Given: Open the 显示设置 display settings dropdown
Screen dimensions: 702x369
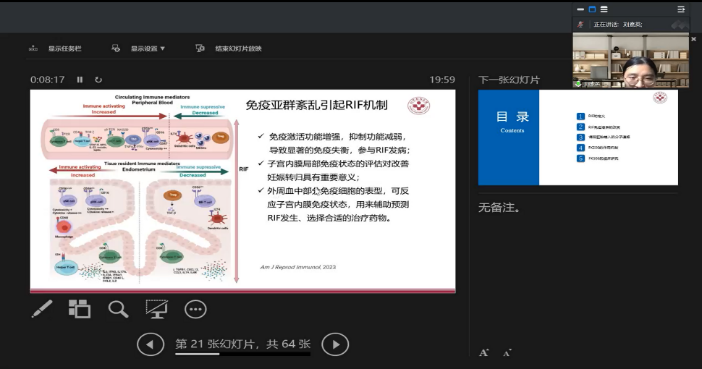Looking at the screenshot, I should click(148, 48).
